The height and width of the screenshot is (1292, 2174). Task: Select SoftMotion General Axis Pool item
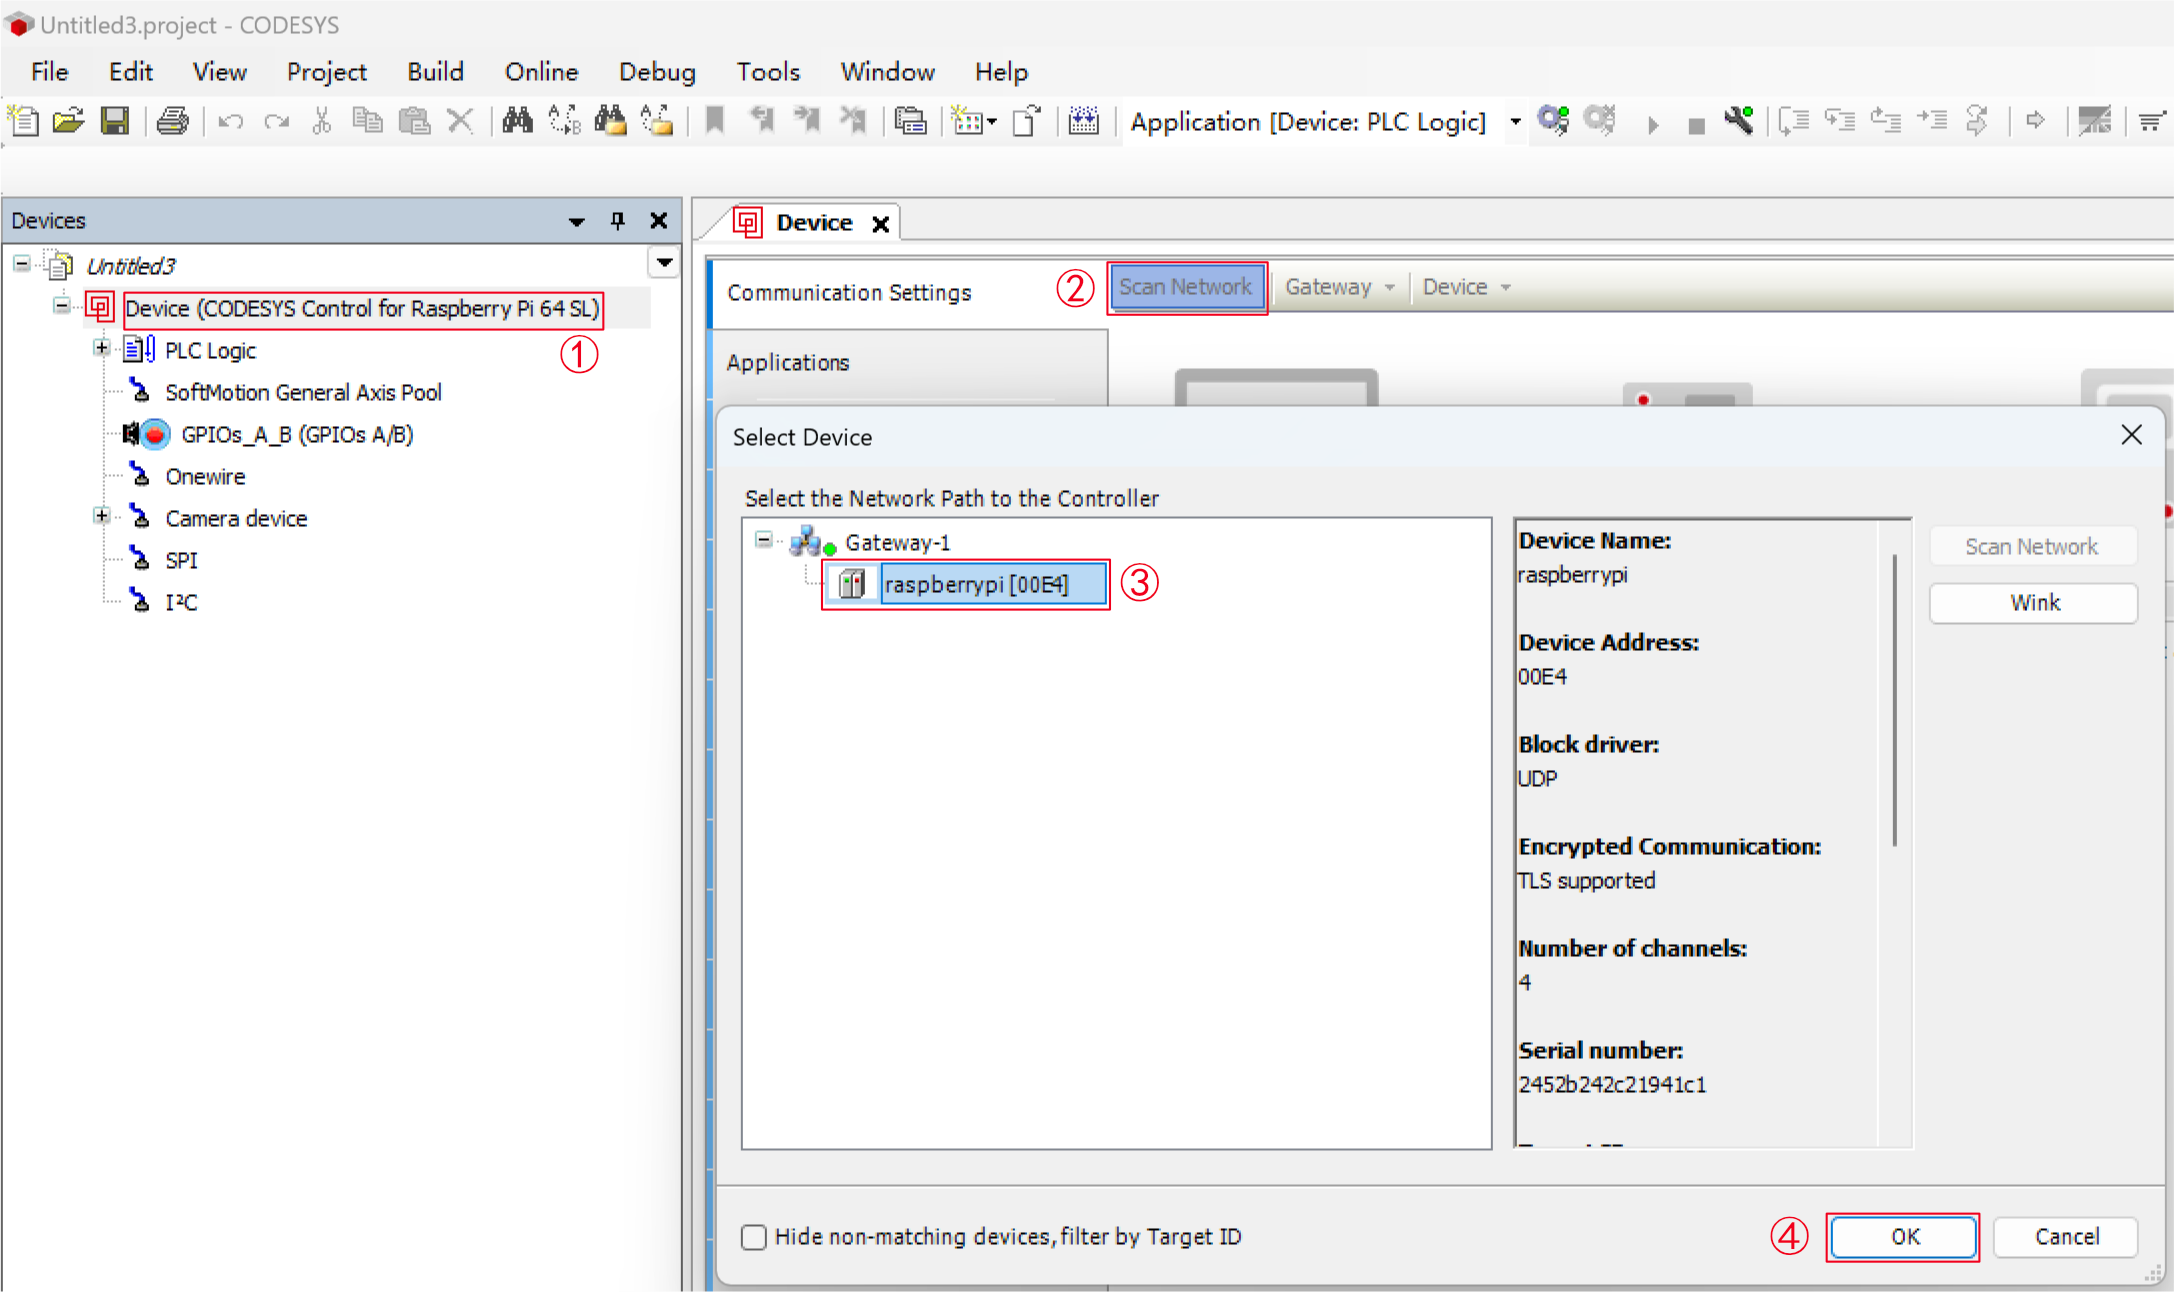pos(303,392)
